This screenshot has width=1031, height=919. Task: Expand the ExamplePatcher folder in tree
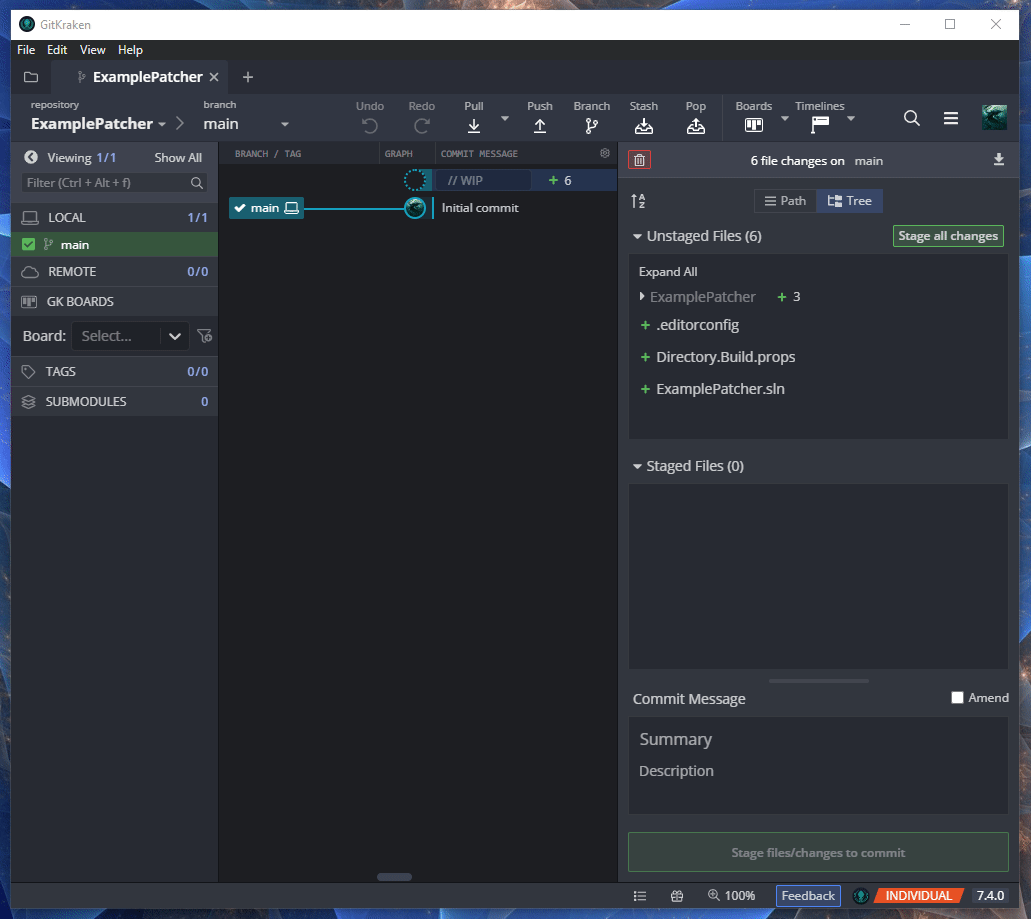(x=642, y=296)
